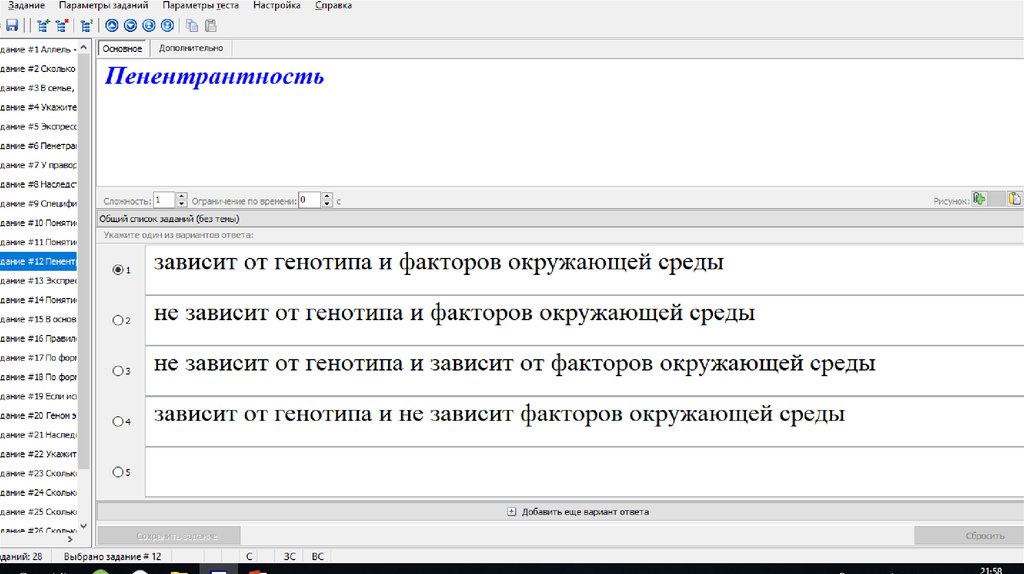This screenshot has height=574, width=1024.
Task: Click the copy icon in the toolbar
Action: click(192, 26)
